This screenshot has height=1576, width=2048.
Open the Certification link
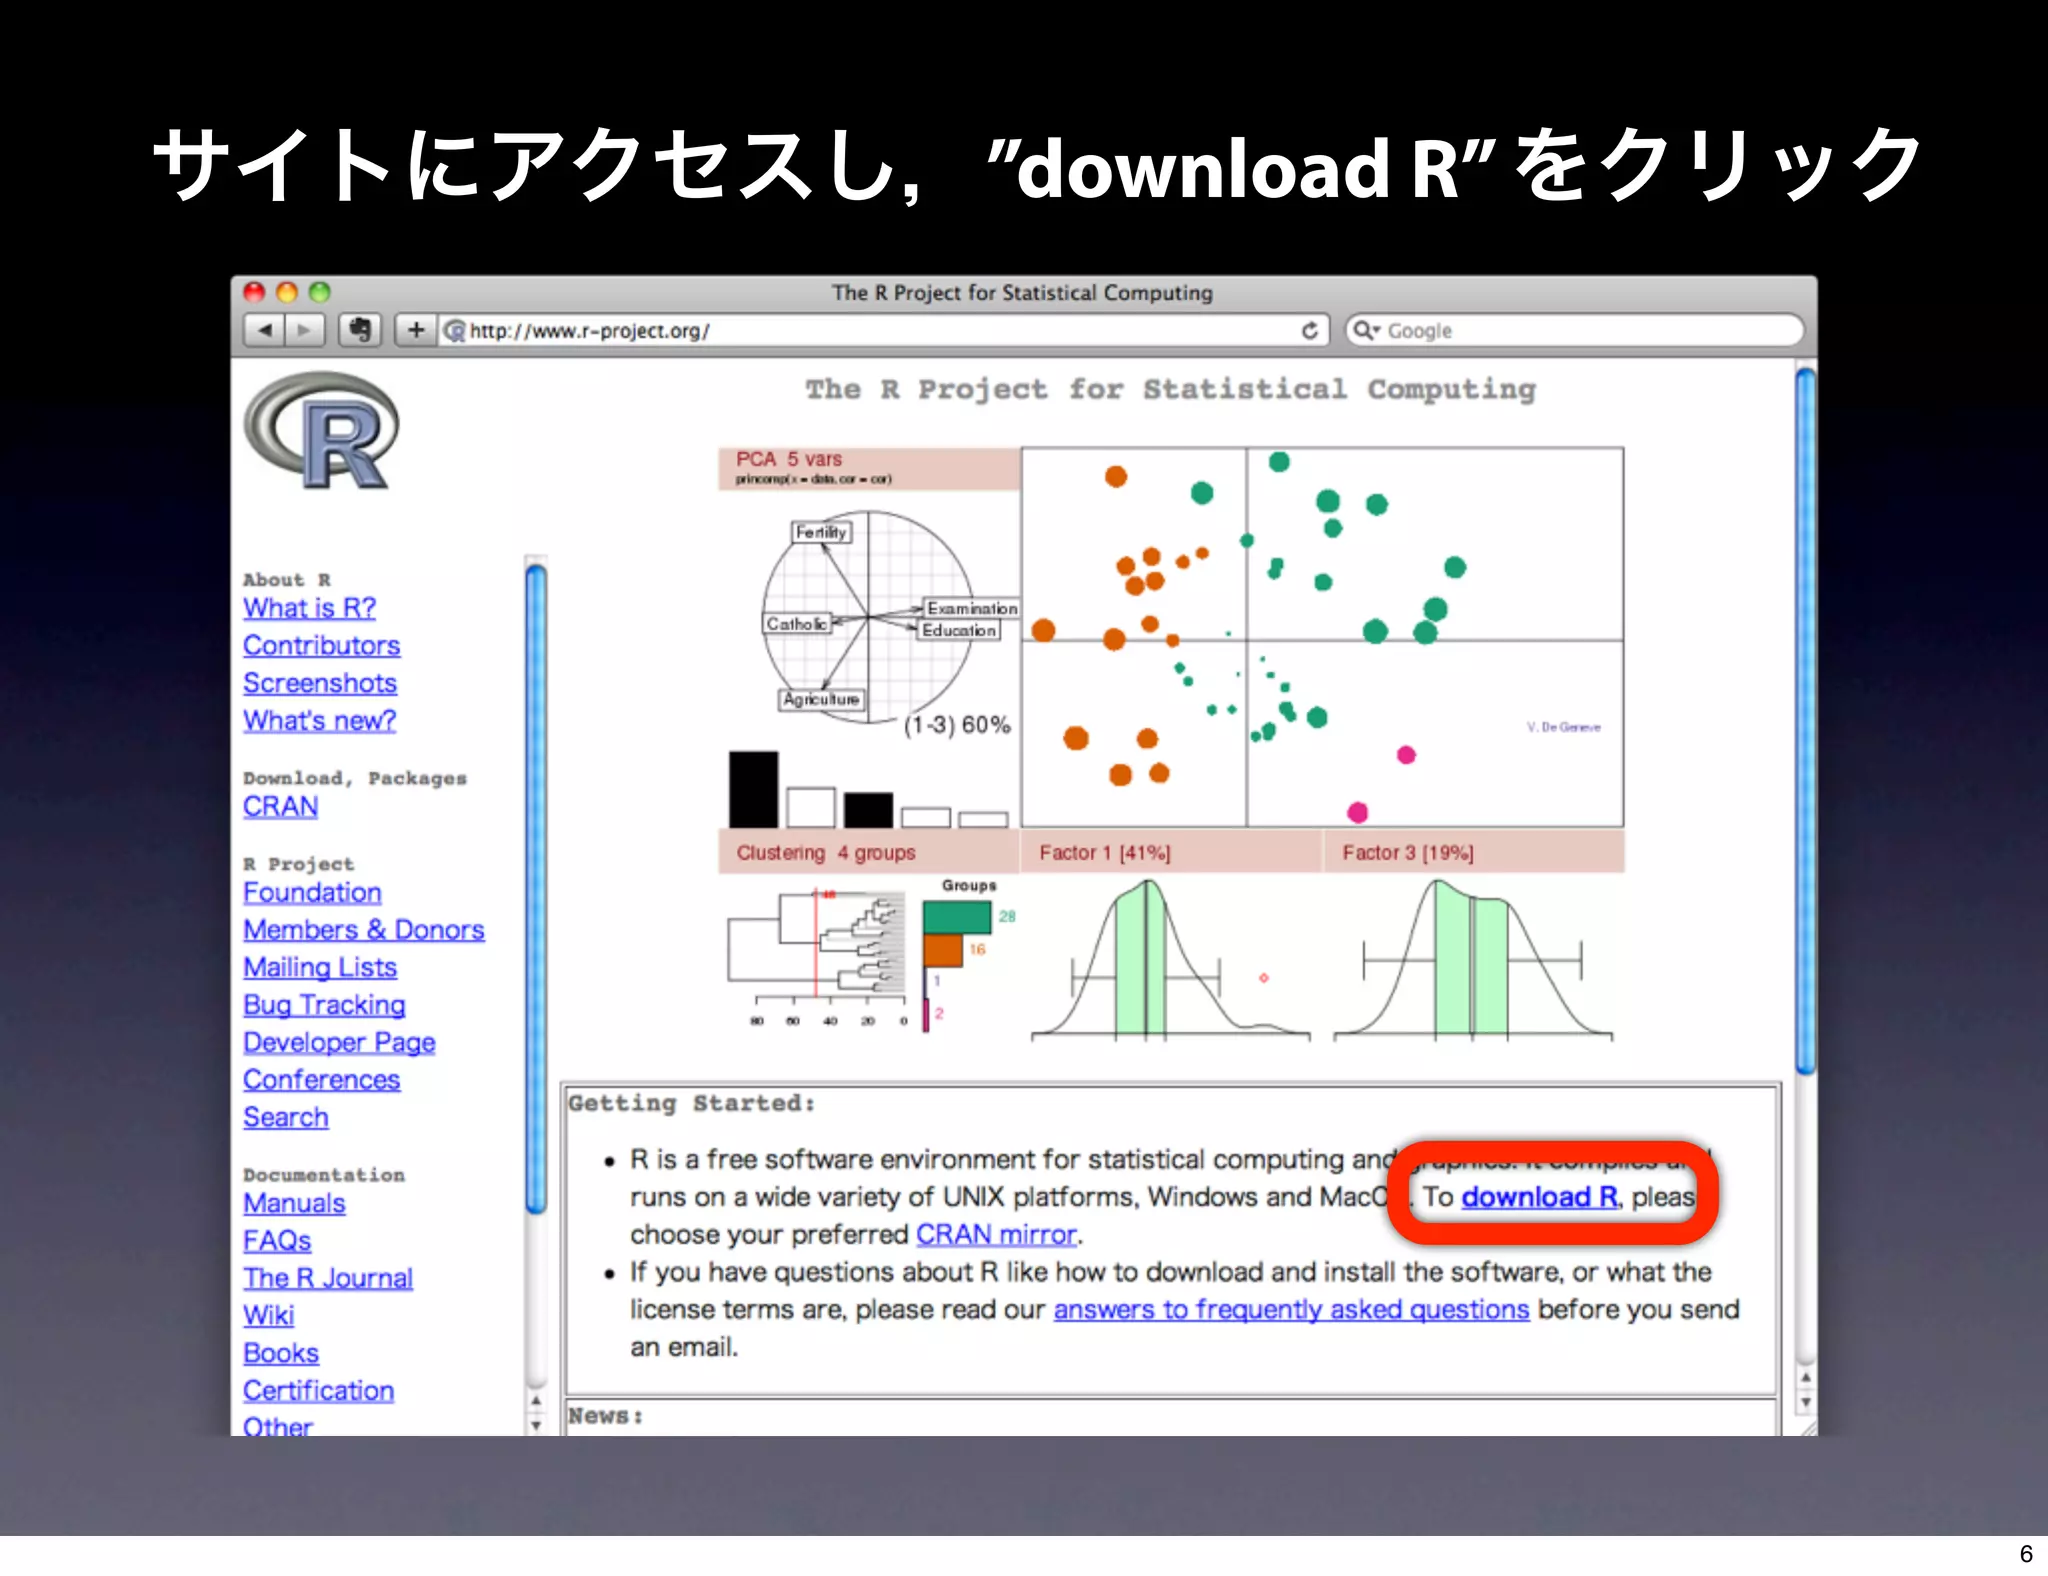[x=318, y=1391]
